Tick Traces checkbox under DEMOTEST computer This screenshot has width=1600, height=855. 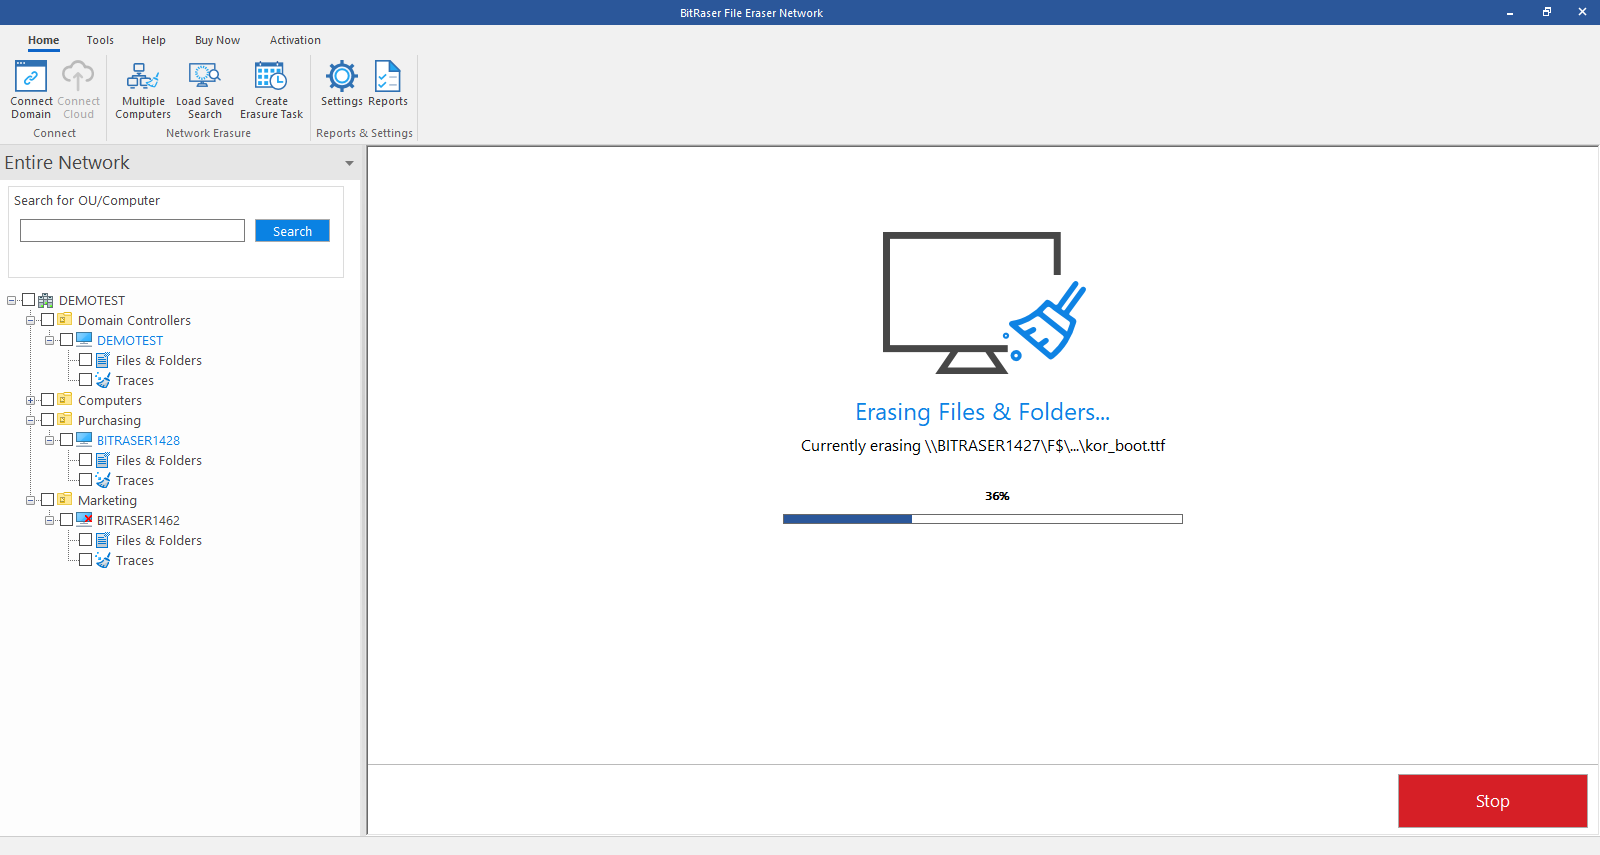[85, 380]
